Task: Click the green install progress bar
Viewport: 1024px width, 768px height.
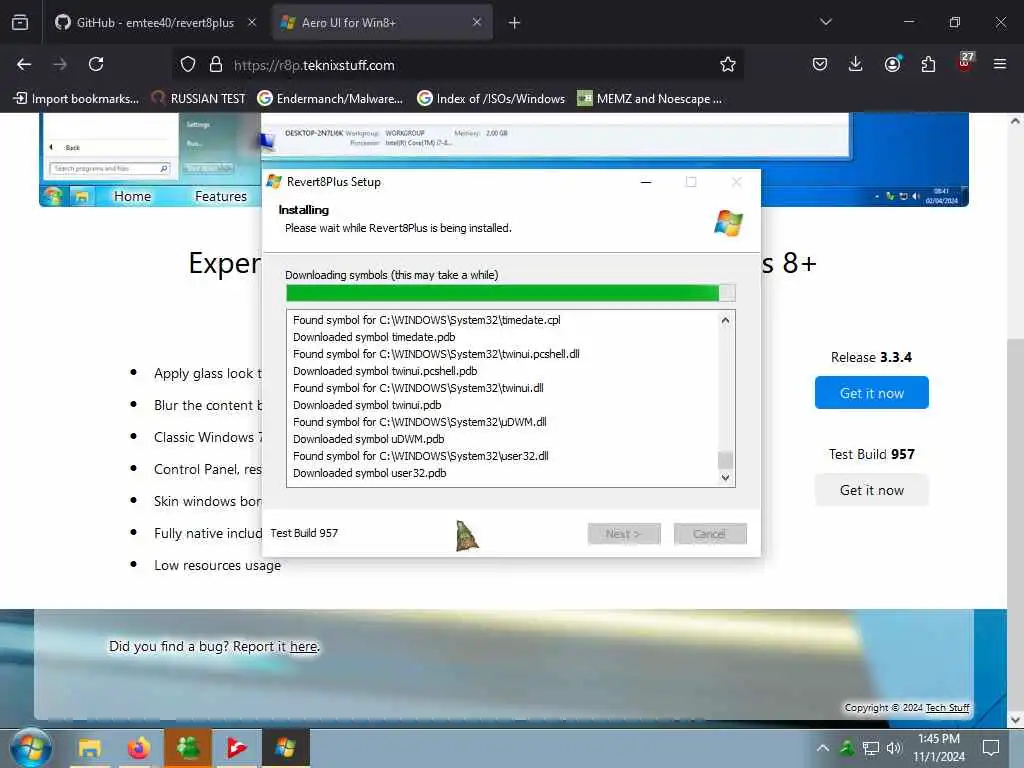Action: [x=511, y=293]
